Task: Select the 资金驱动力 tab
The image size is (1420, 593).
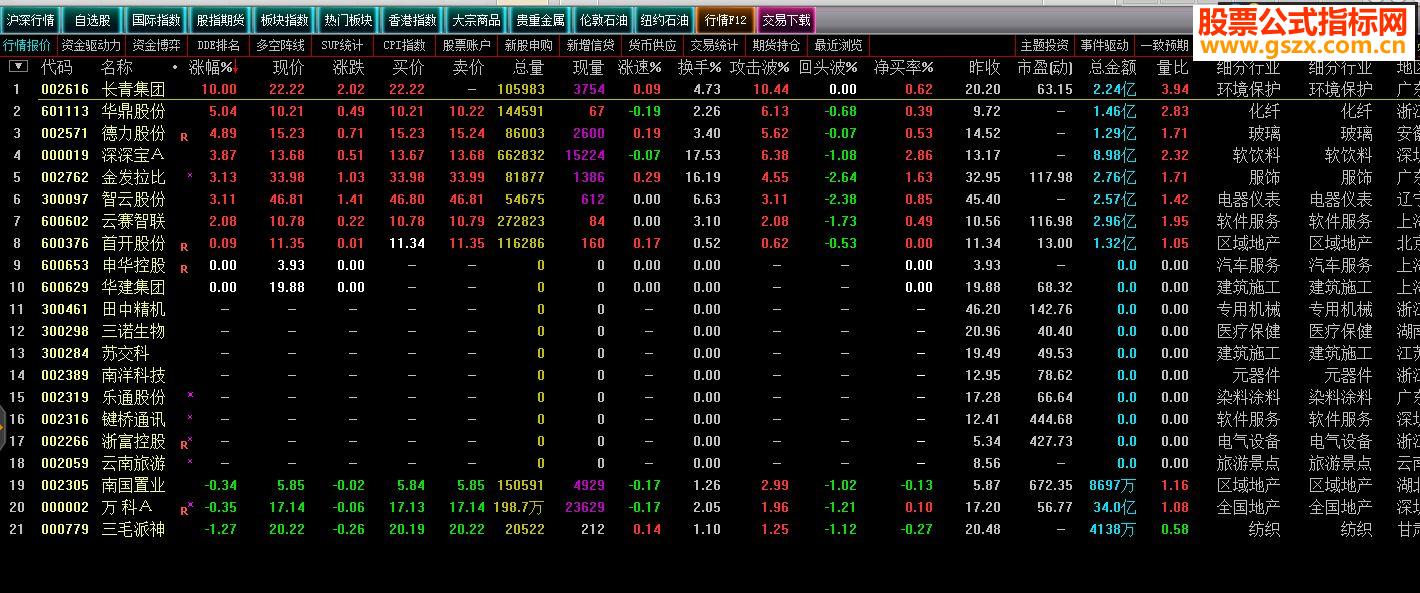Action: click(91, 45)
